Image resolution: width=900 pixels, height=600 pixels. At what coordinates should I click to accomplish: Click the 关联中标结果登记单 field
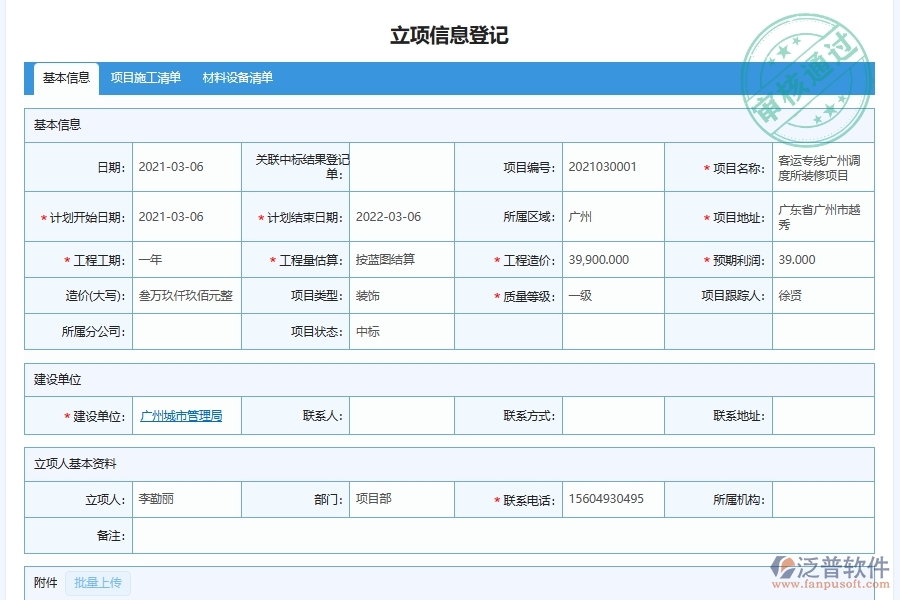point(398,167)
